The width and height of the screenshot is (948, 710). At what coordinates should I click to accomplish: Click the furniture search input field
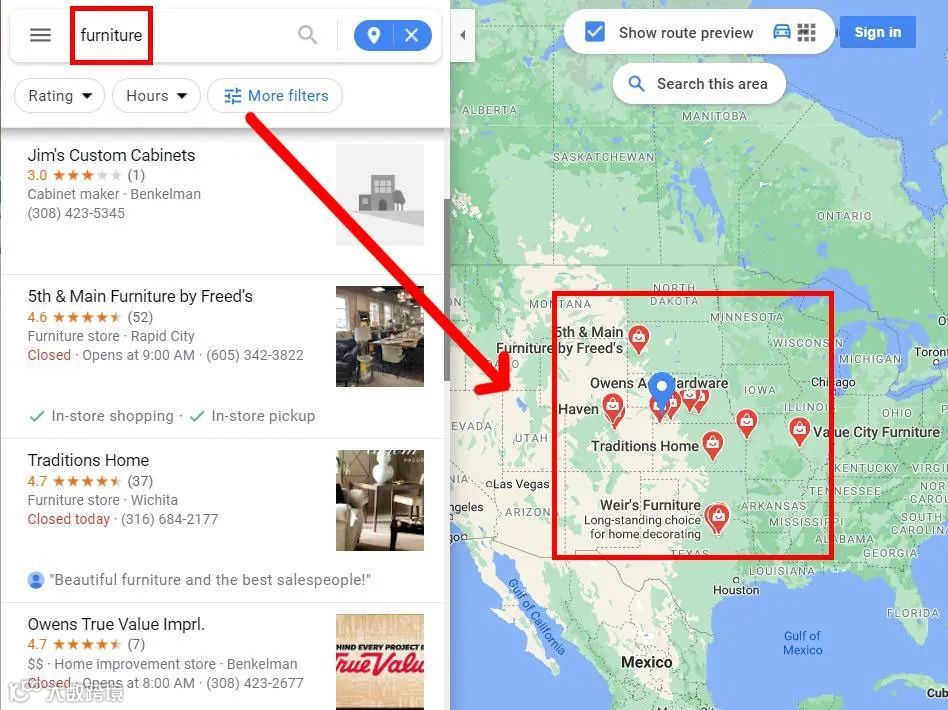pyautogui.click(x=183, y=35)
